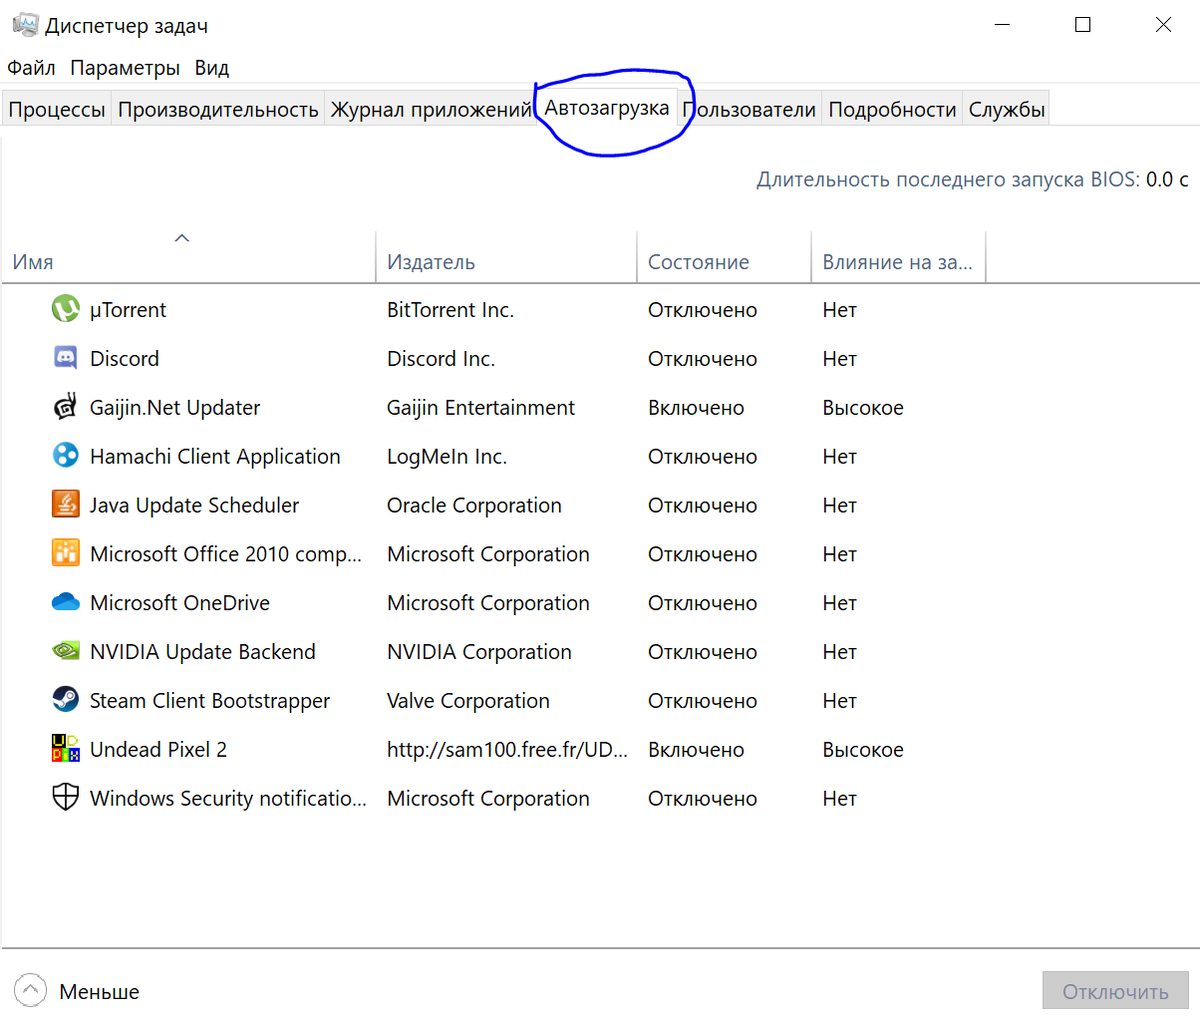
Task: Switch to the Пользователи tab
Action: point(750,109)
